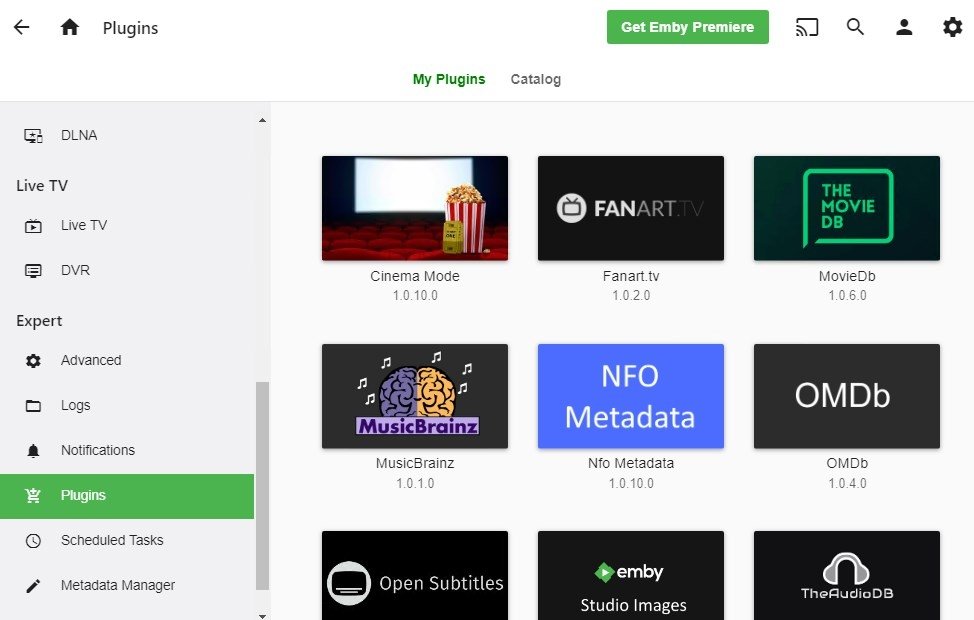Click MovieDb version 1.0.6.0

pos(847,296)
